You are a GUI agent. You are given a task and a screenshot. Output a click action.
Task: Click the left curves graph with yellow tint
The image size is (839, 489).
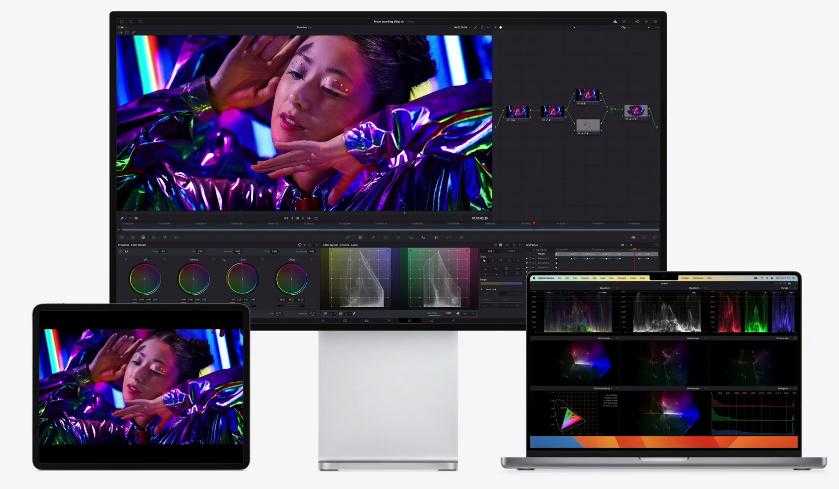(x=355, y=279)
